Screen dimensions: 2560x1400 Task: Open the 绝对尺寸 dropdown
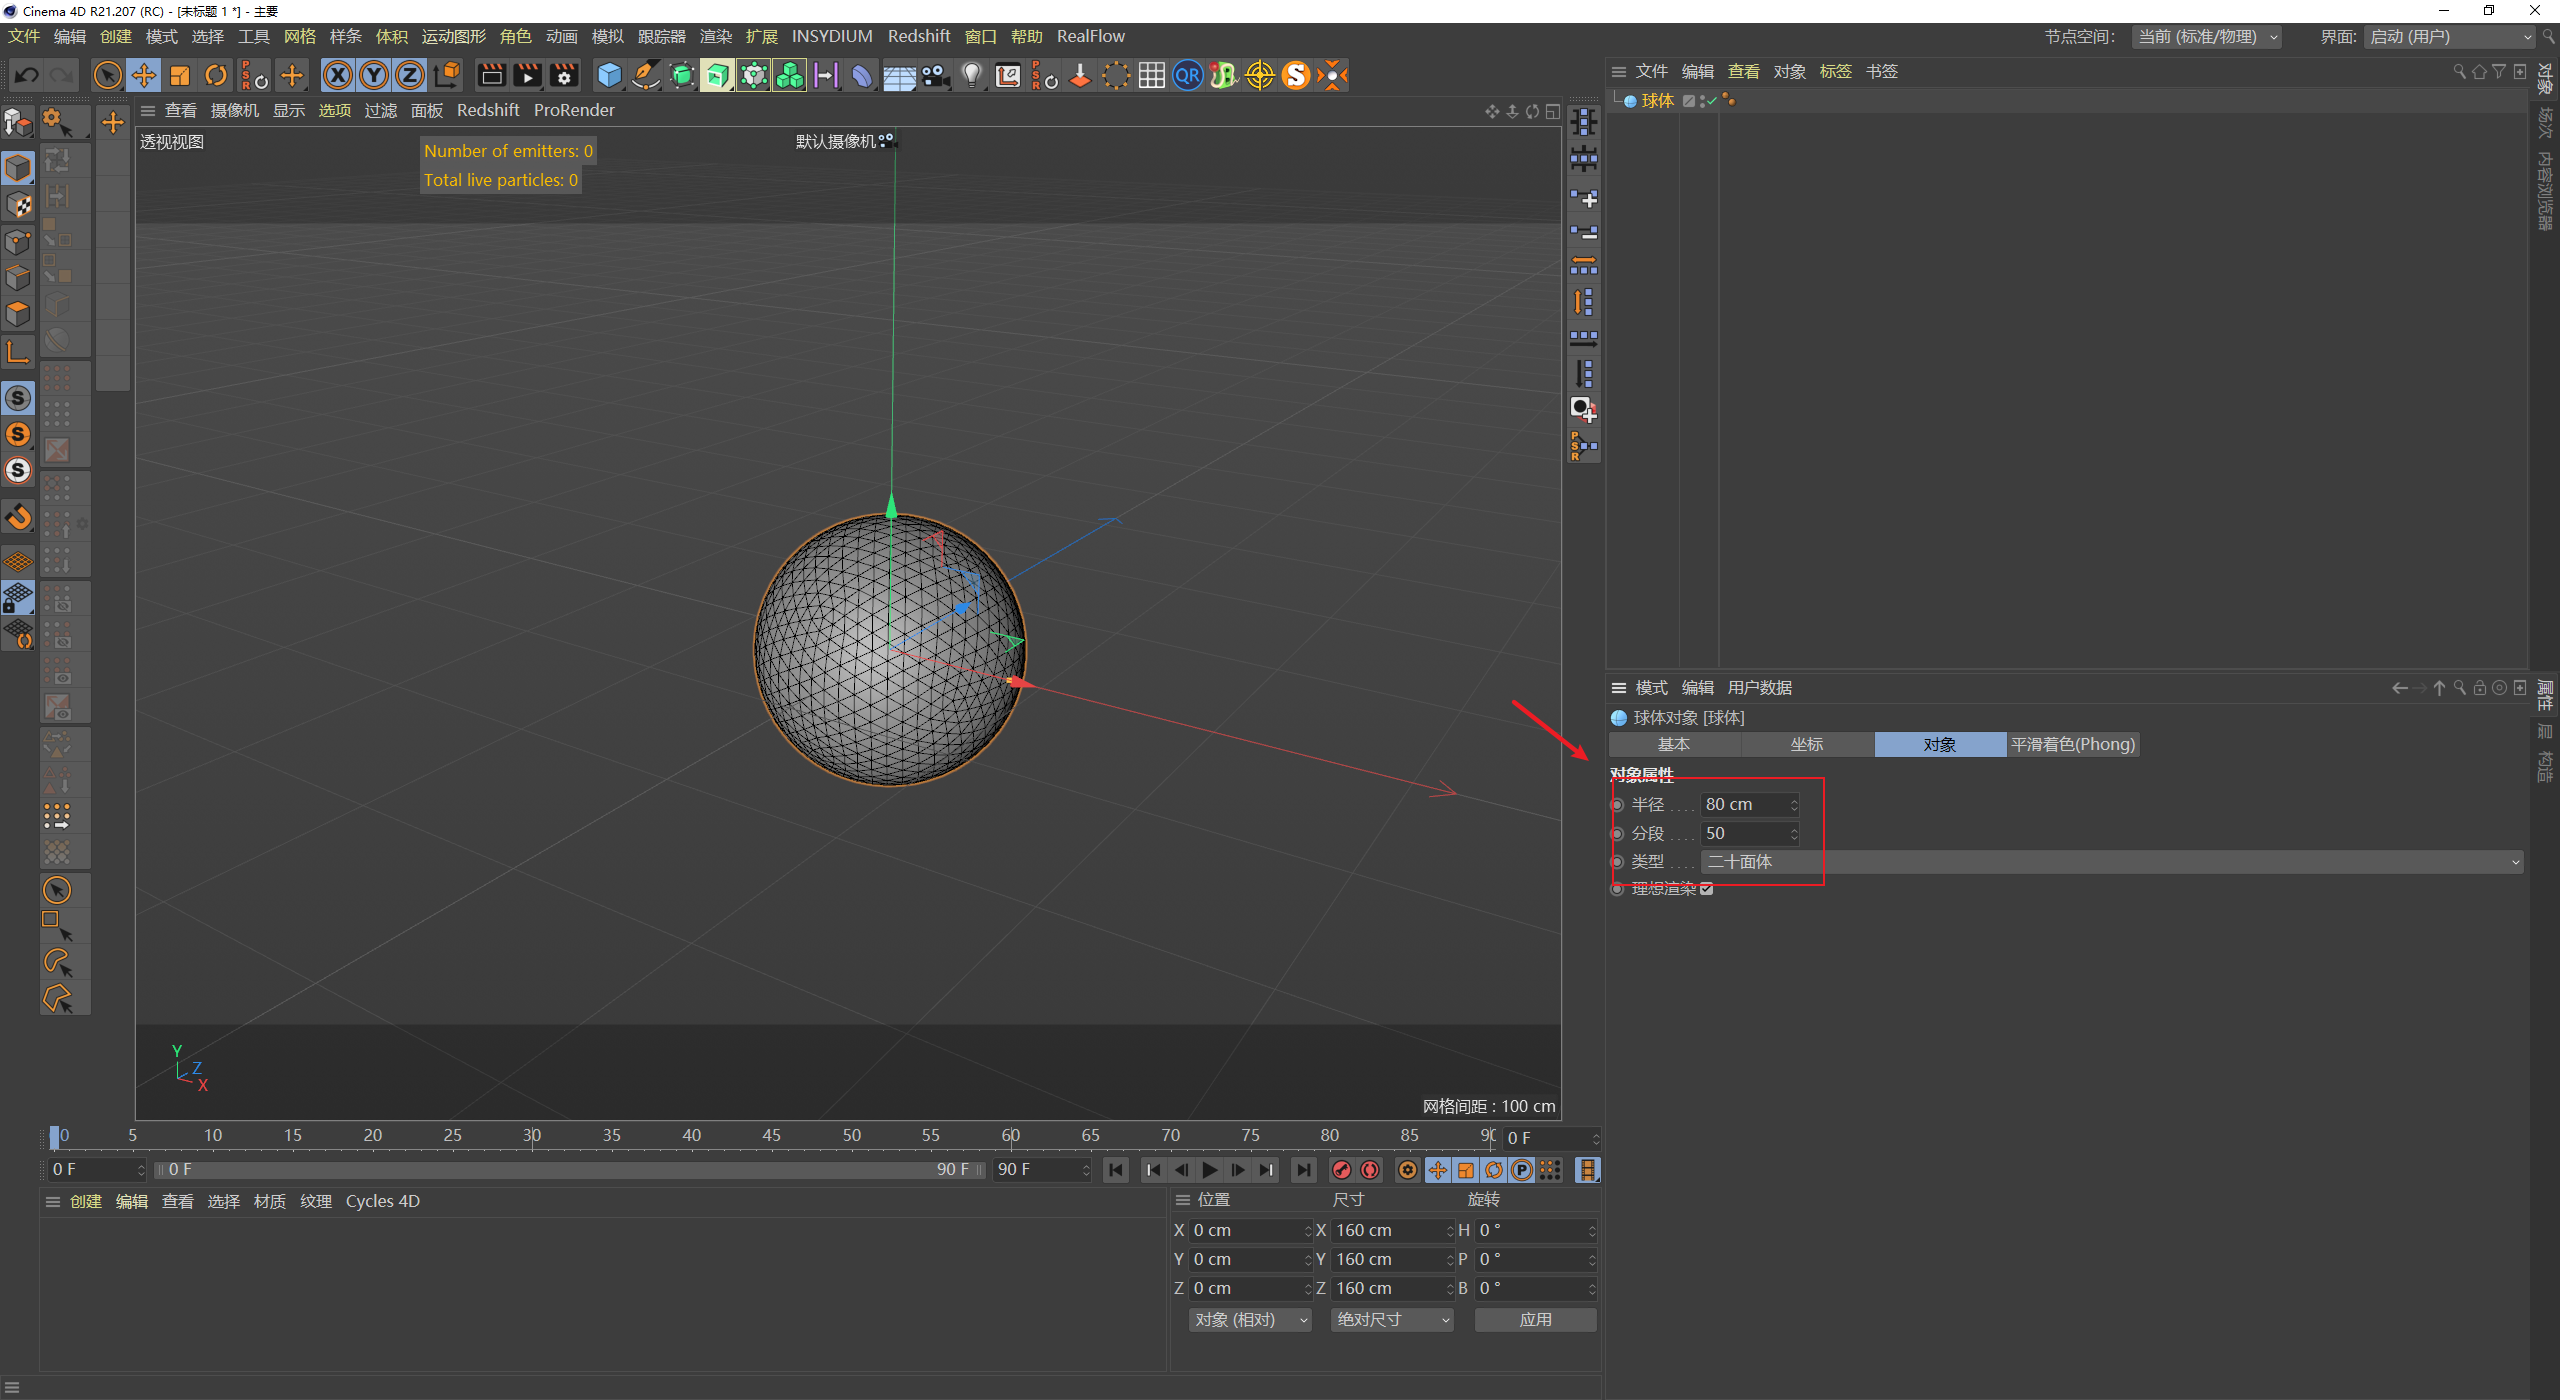point(1392,1320)
